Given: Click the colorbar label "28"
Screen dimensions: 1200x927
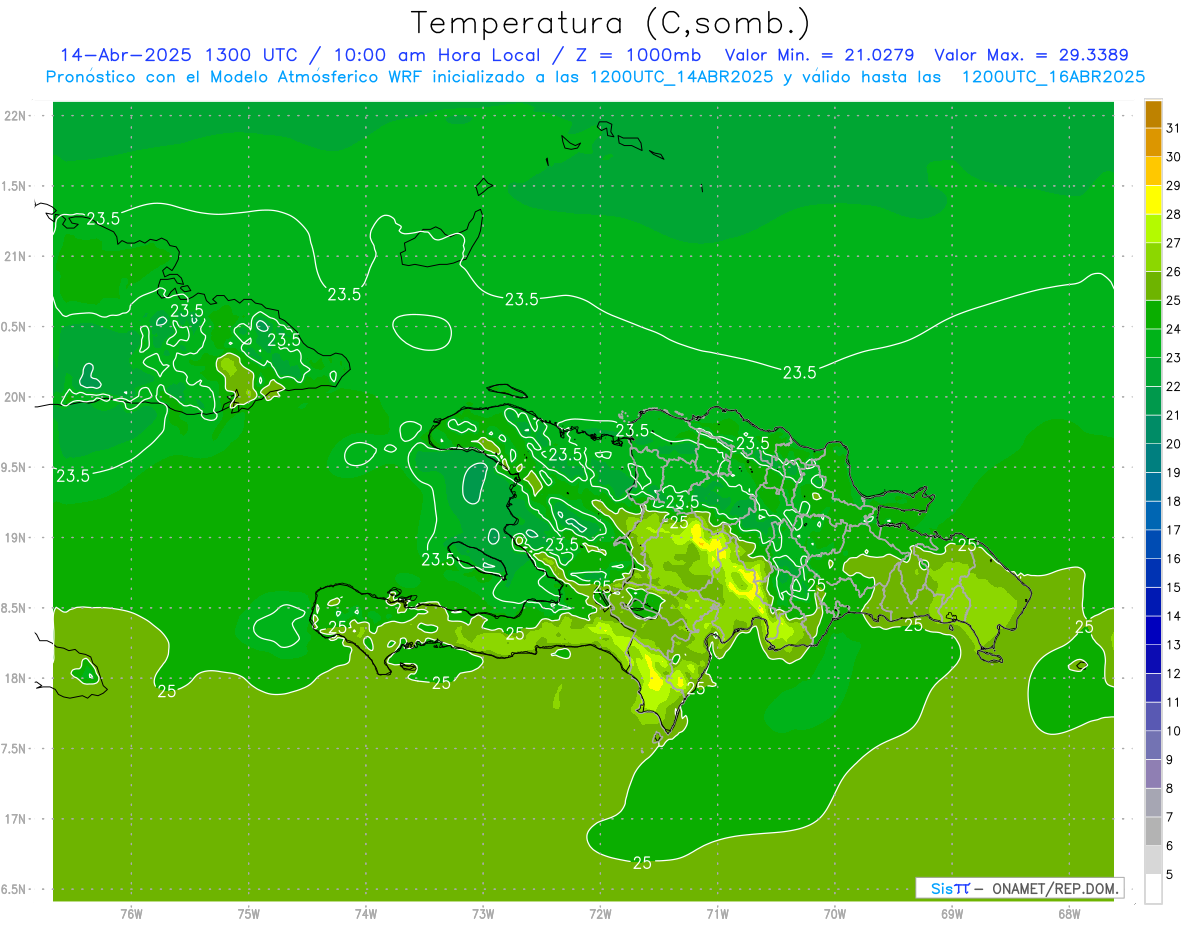Looking at the screenshot, I should 1174,214.
